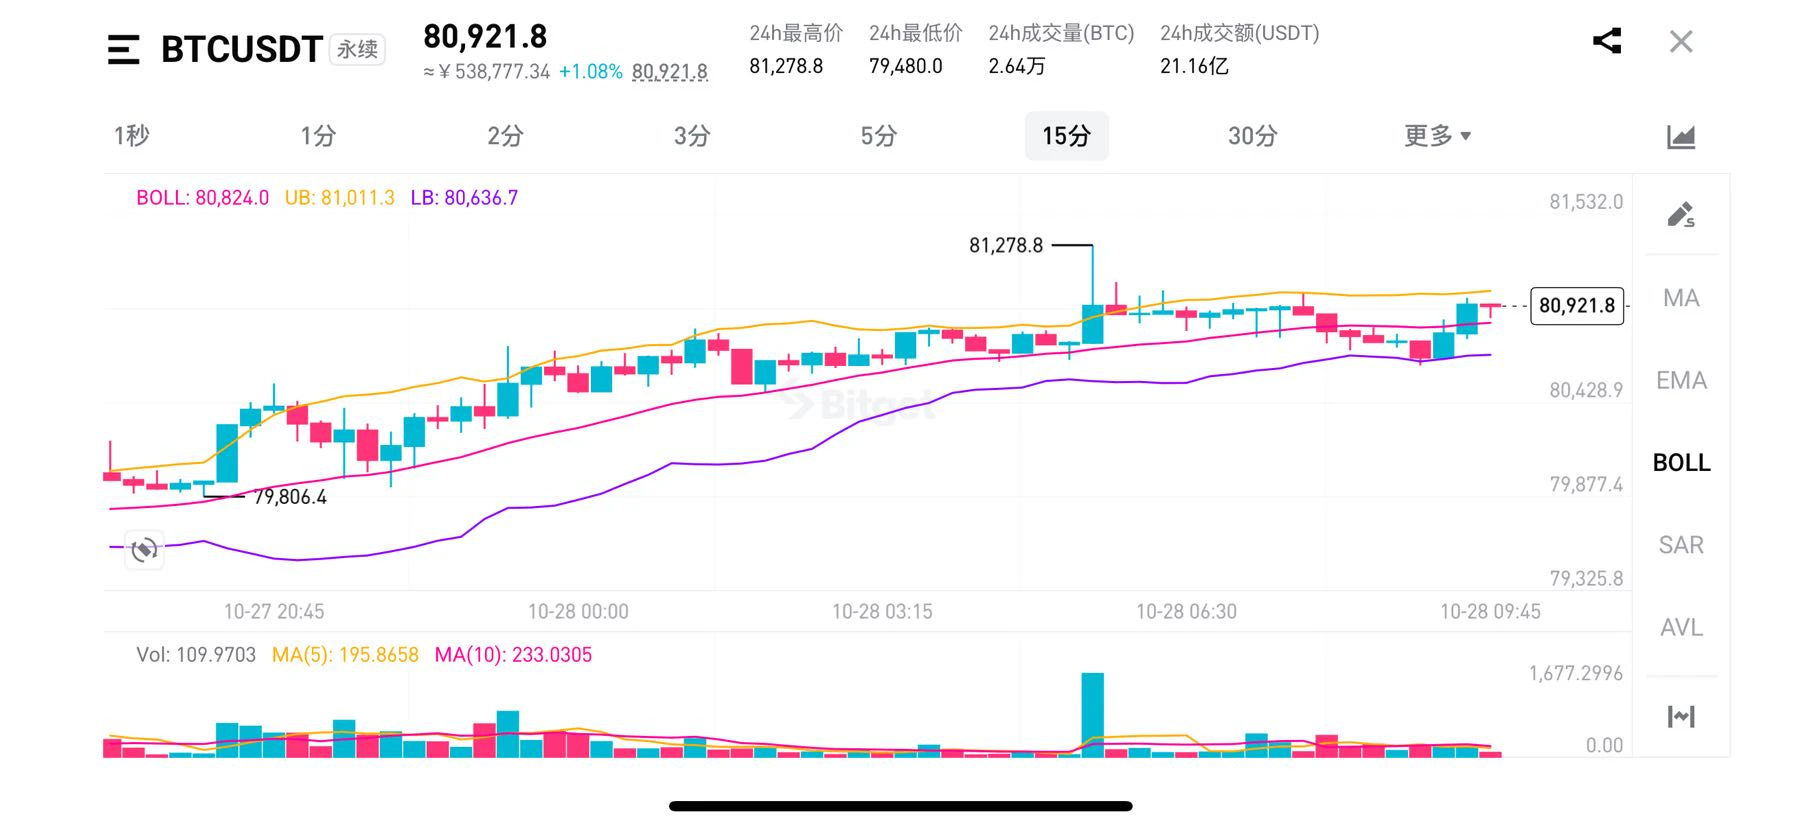Click the 80,921.8 current price tag

[1577, 305]
